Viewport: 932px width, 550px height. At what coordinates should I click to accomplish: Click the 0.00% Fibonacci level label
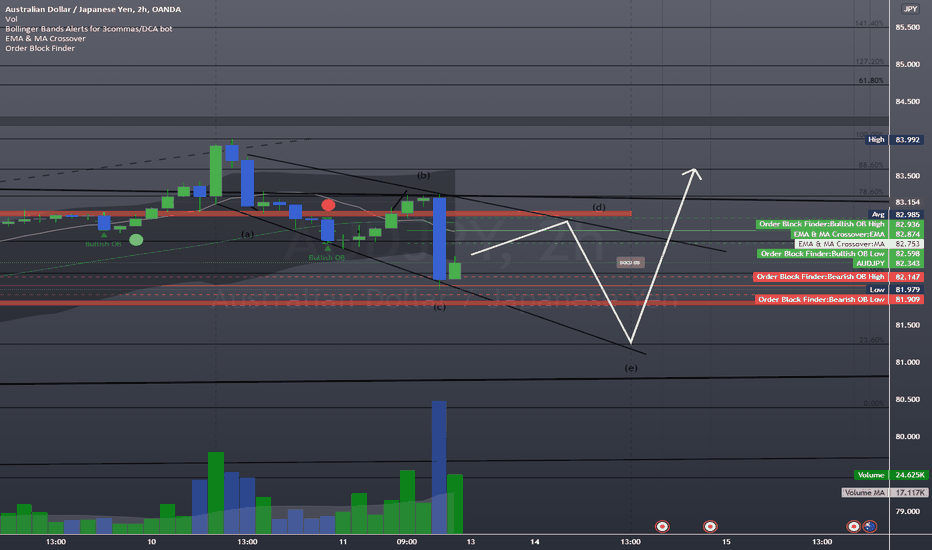point(873,403)
